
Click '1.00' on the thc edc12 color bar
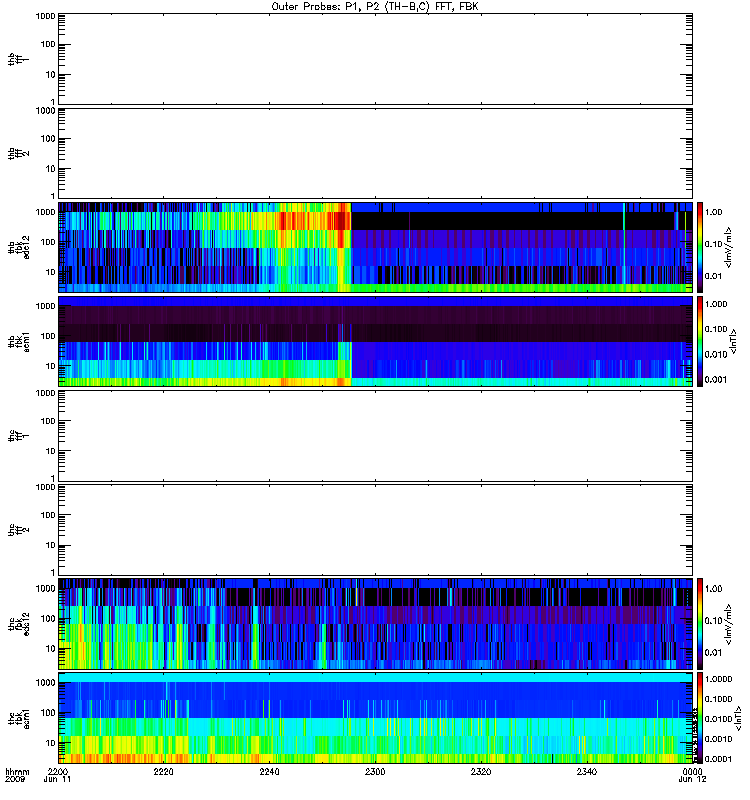(714, 589)
